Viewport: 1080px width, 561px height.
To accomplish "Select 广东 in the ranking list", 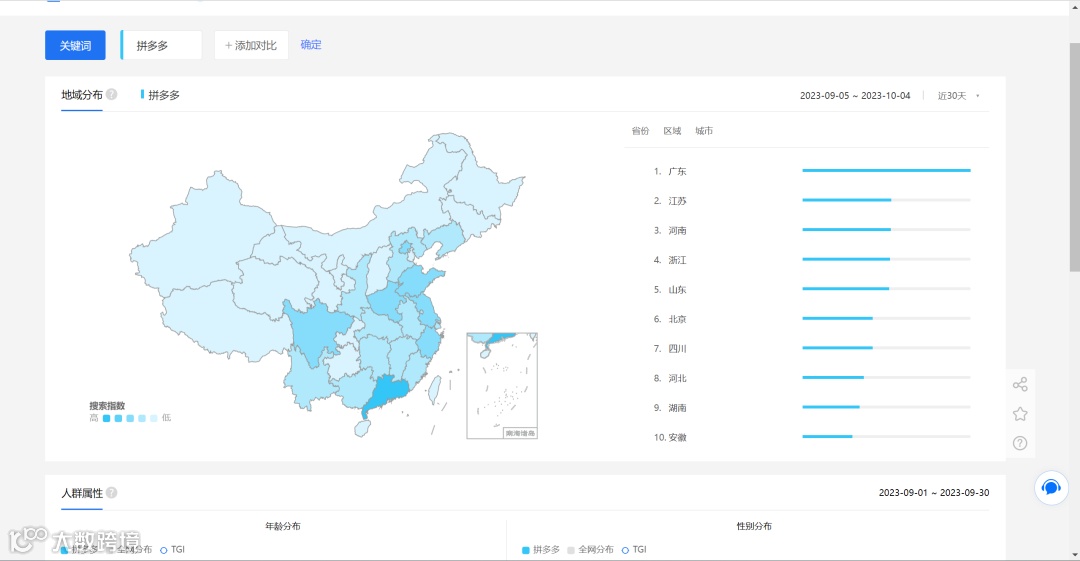I will [x=677, y=171].
